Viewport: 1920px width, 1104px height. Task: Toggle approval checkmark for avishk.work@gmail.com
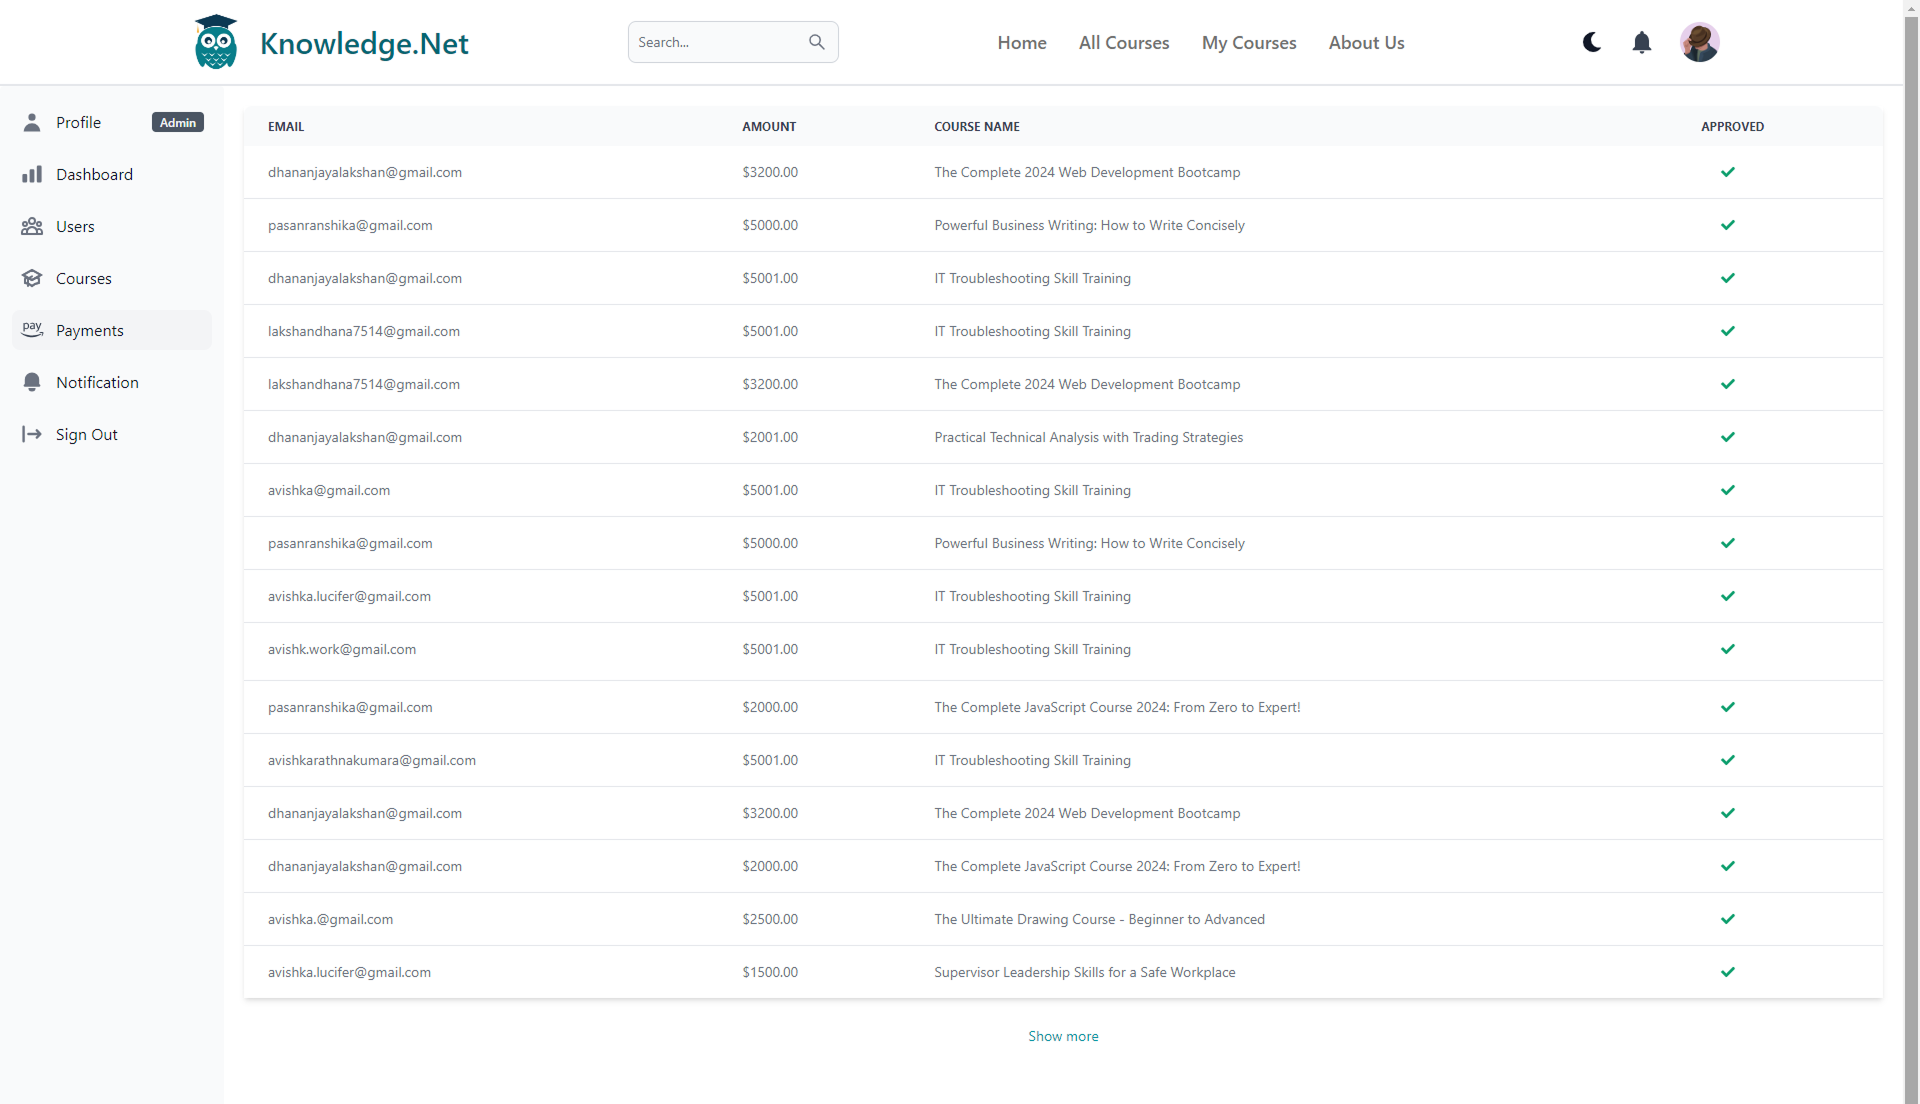click(1728, 649)
